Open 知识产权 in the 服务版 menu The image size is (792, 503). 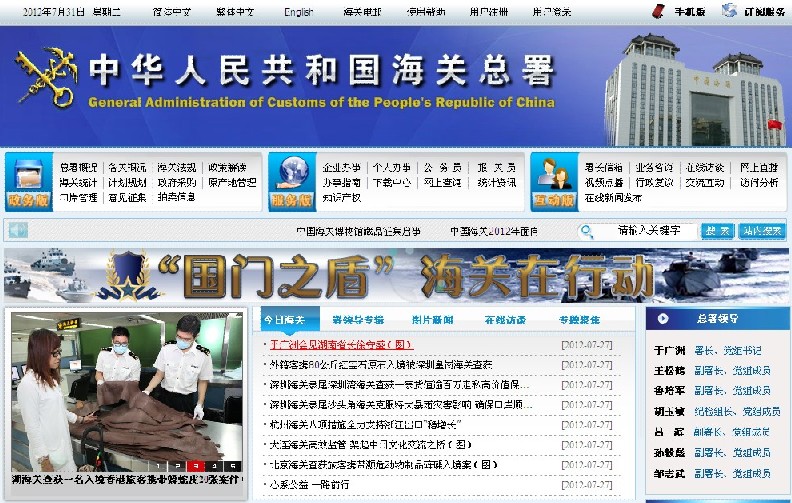(342, 197)
